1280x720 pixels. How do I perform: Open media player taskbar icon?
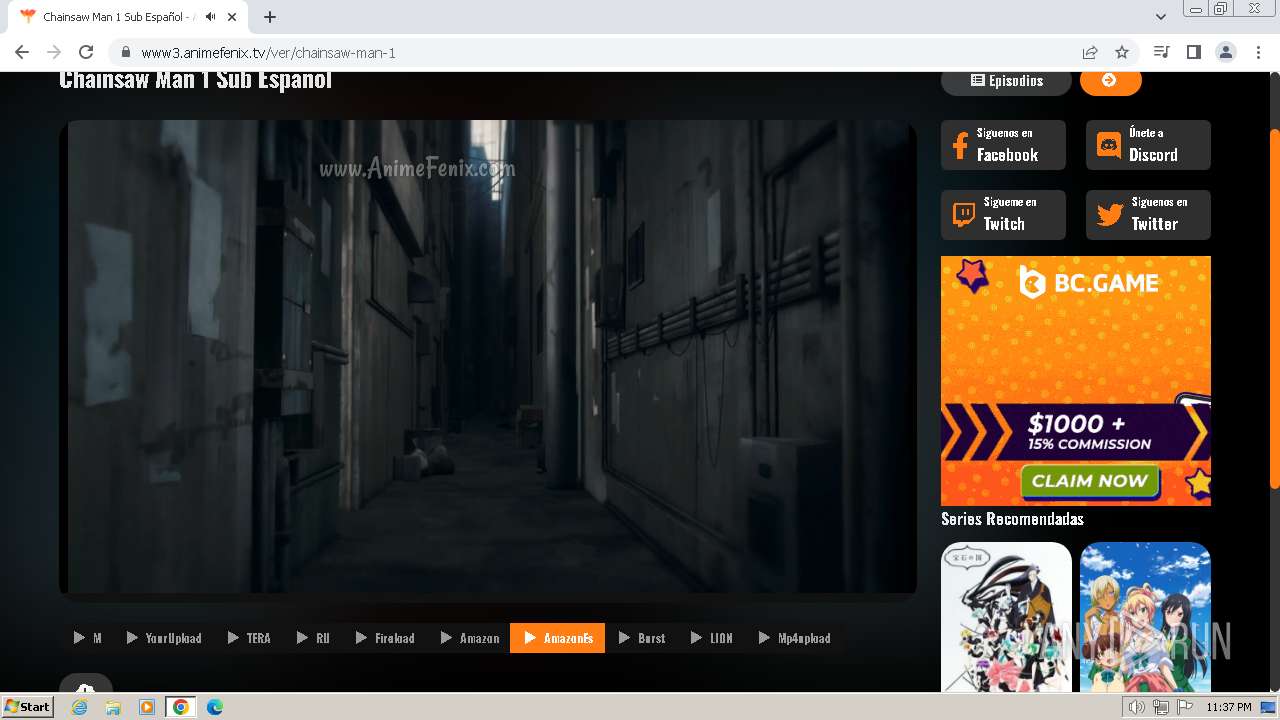click(x=147, y=707)
